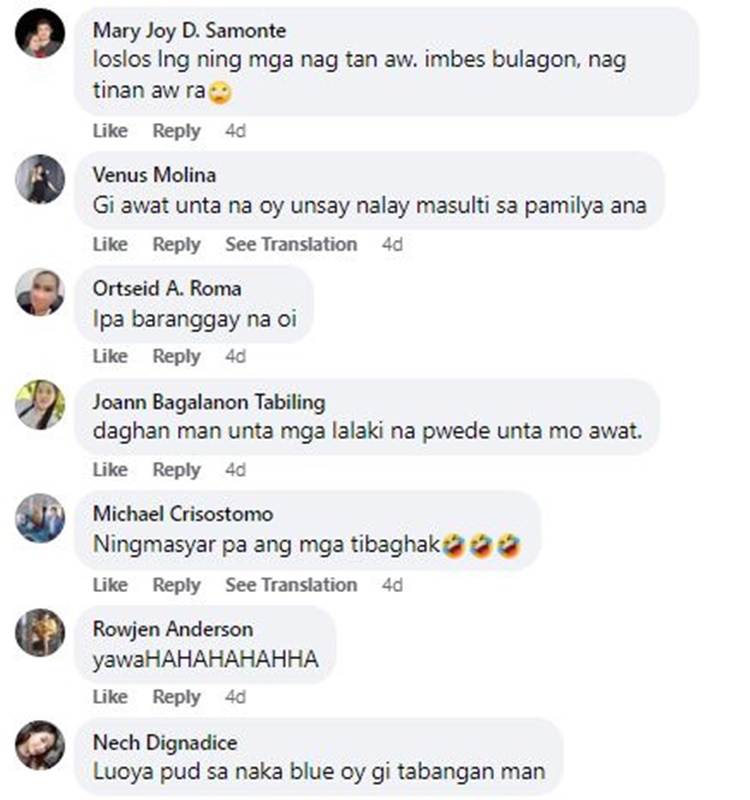750x800 pixels.
Task: See translation of Michael Crisostomo's comment
Action: pos(291,585)
